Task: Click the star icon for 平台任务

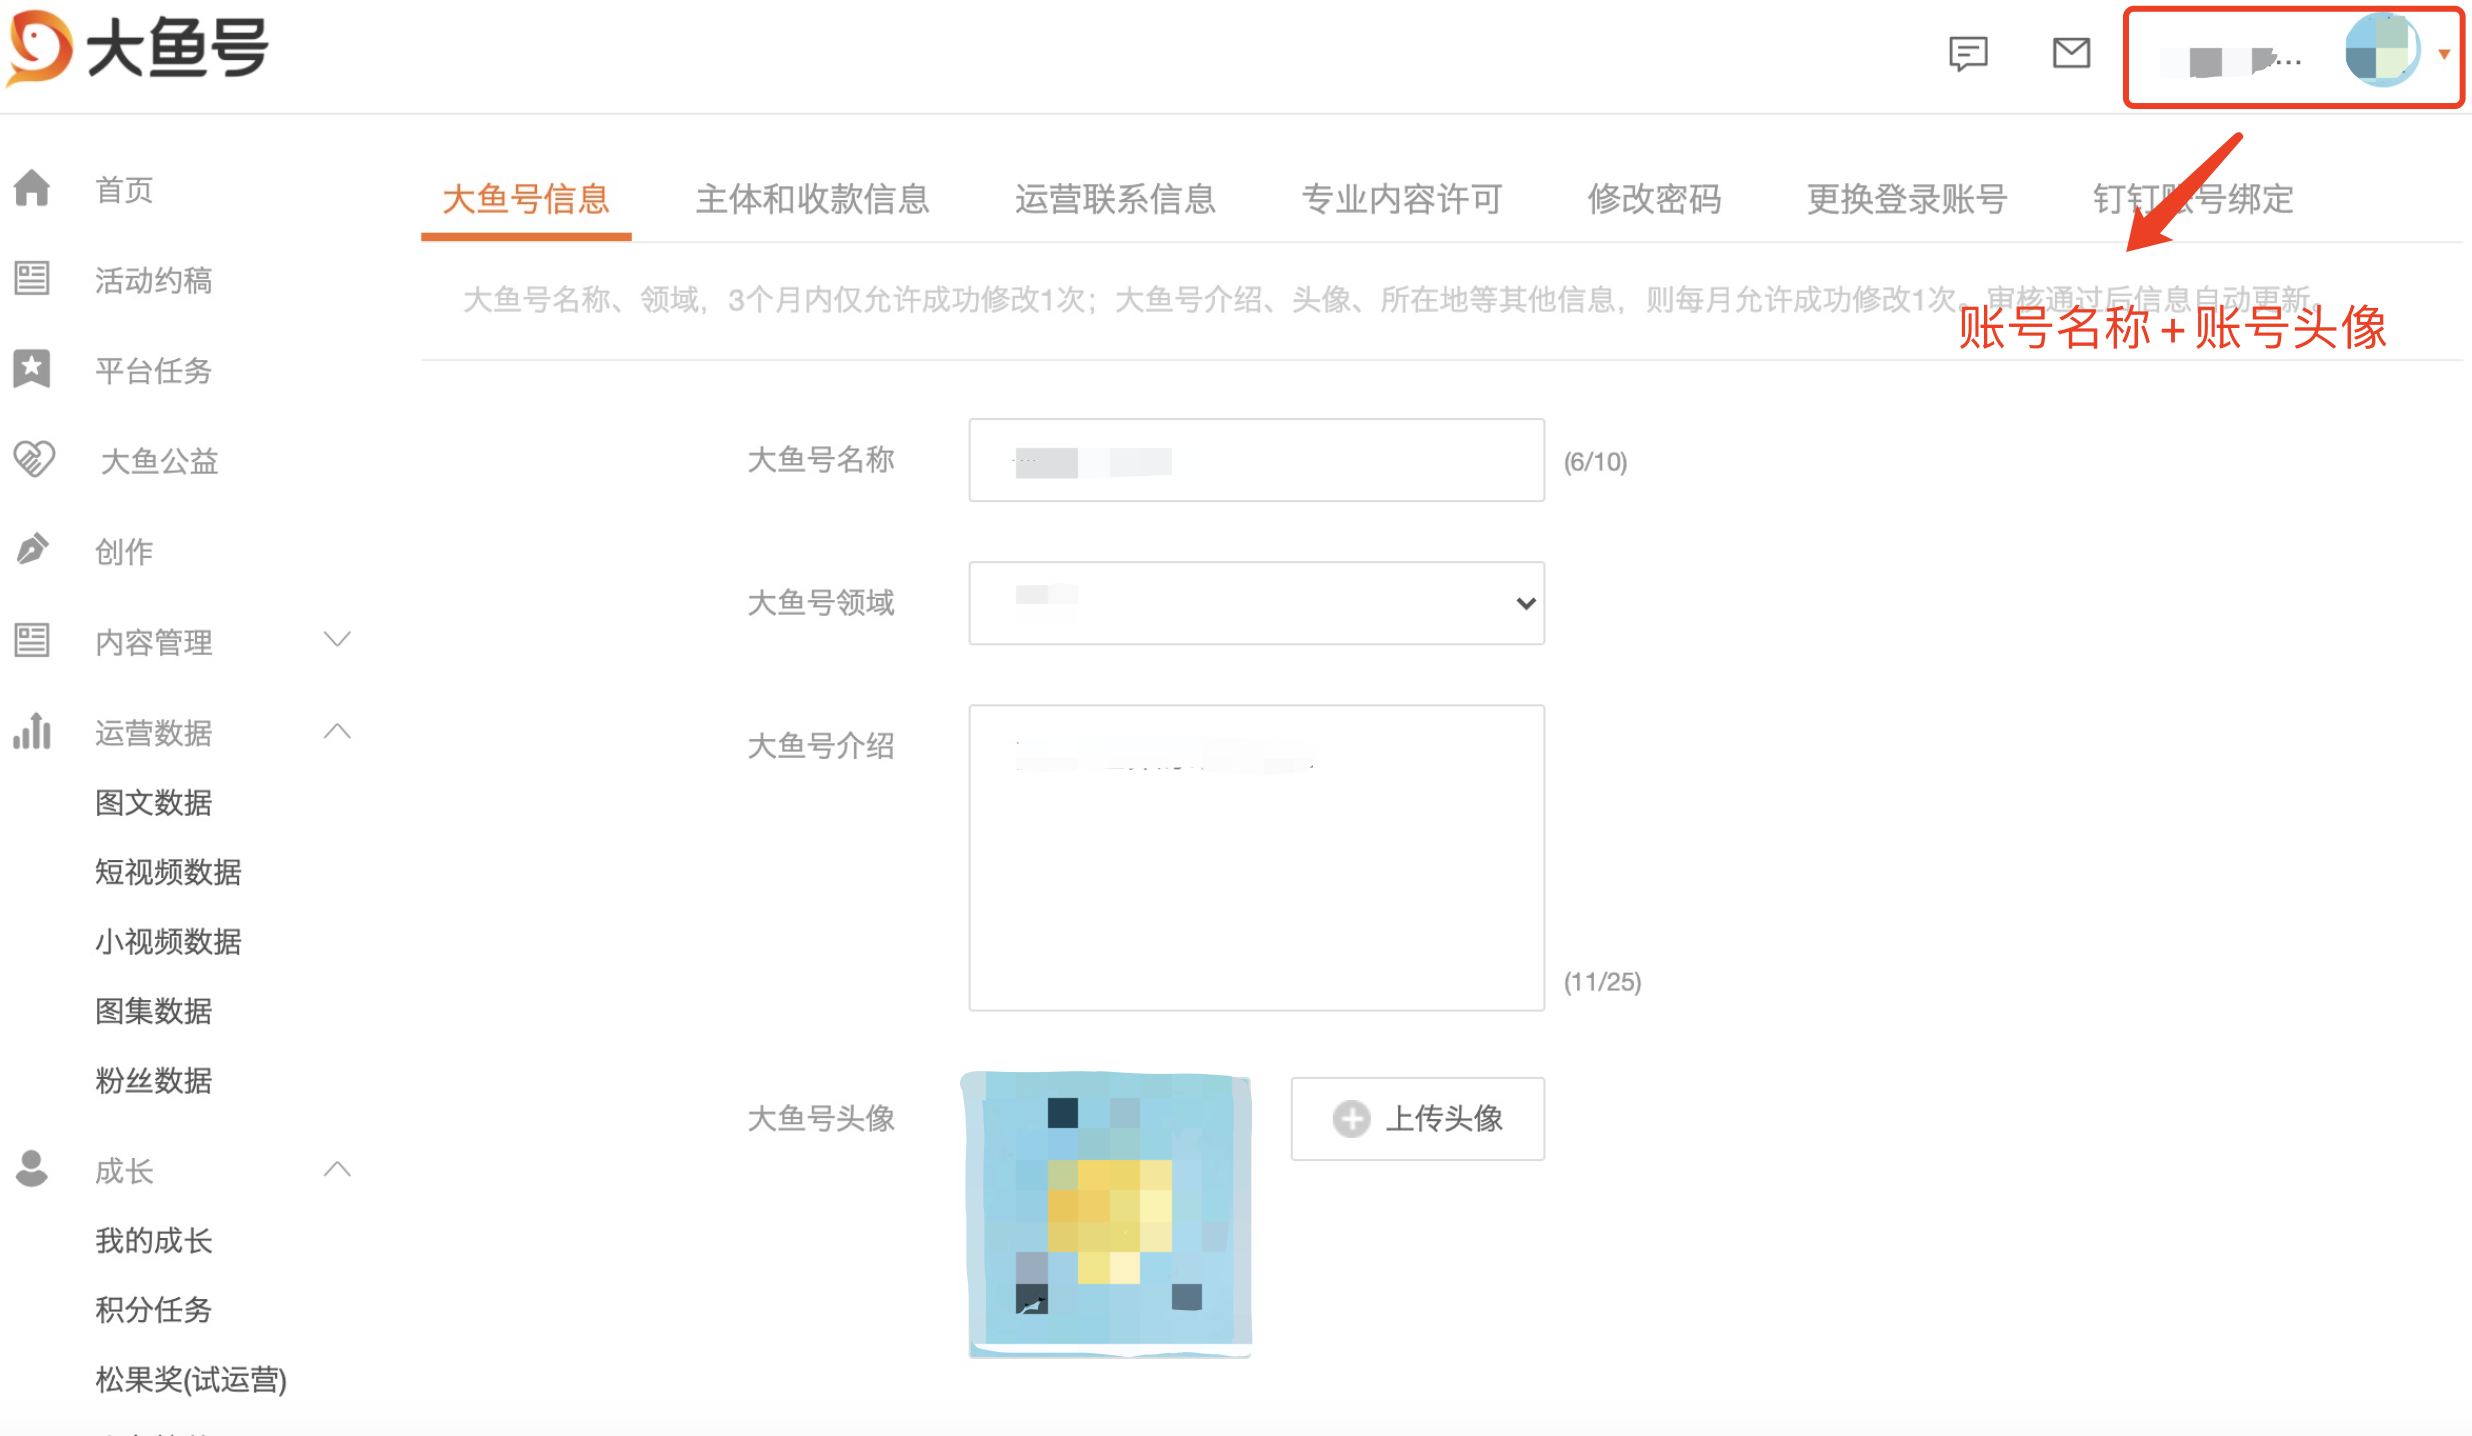Action: [x=32, y=368]
